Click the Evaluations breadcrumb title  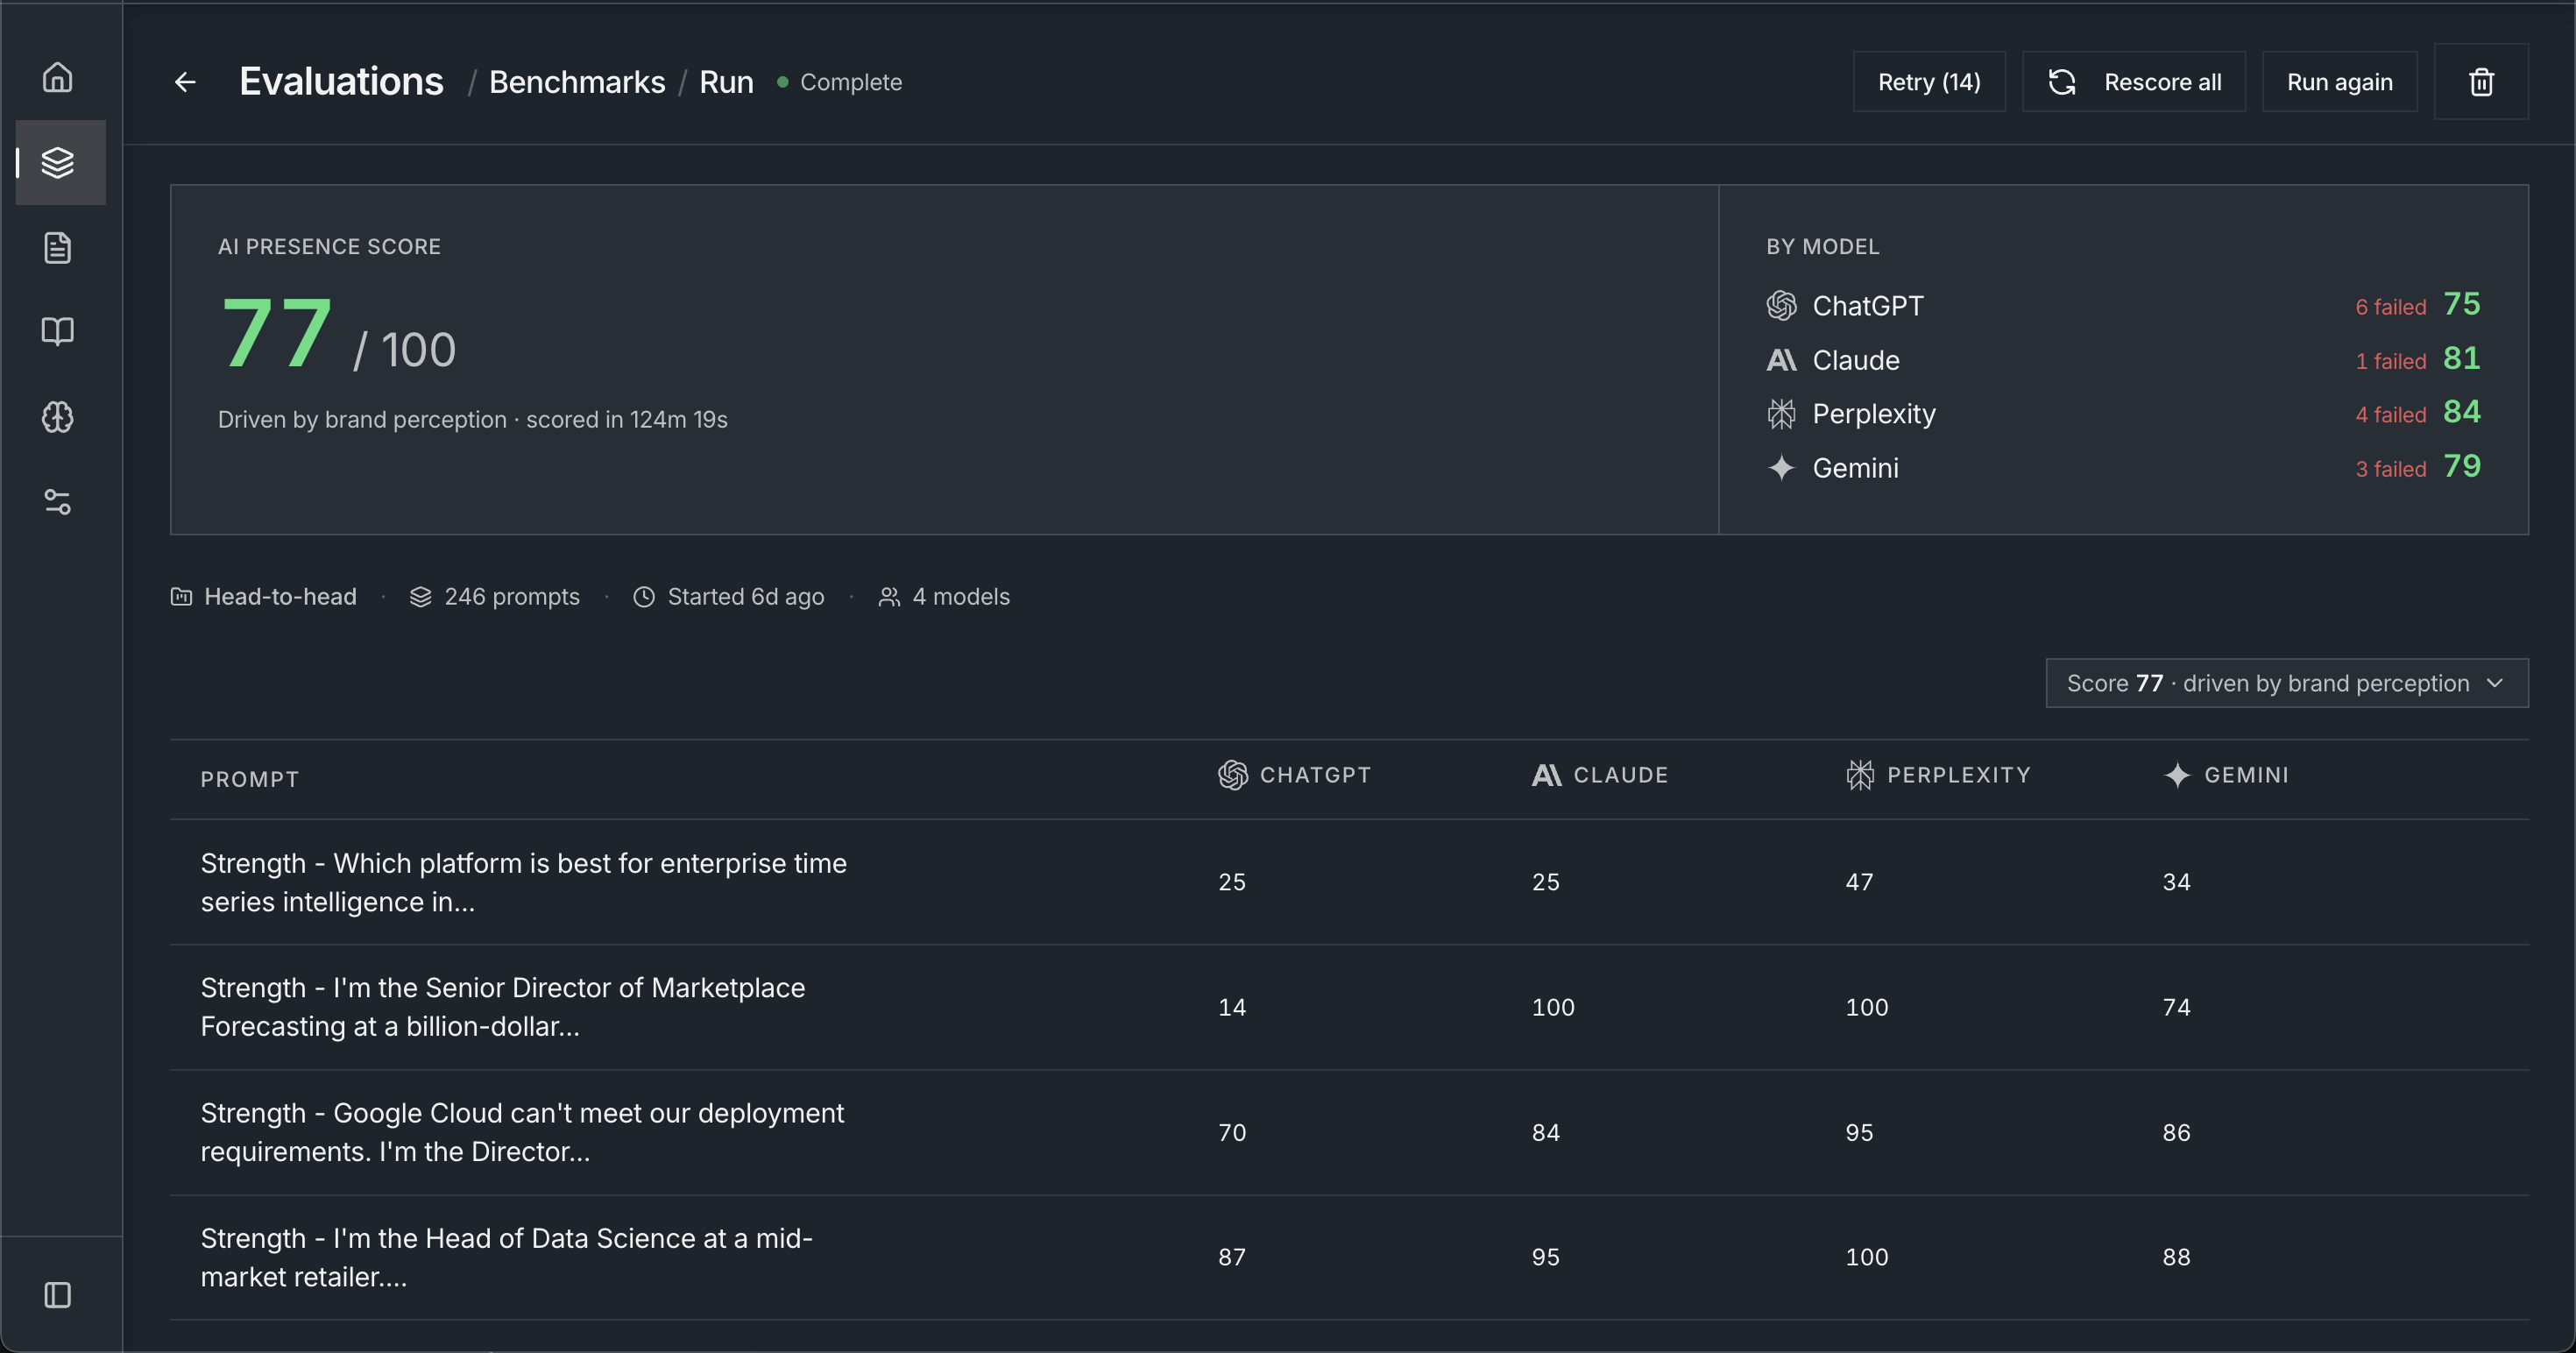(341, 82)
